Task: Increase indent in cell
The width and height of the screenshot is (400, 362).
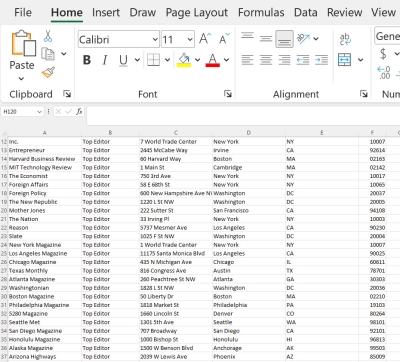Action: point(321,60)
